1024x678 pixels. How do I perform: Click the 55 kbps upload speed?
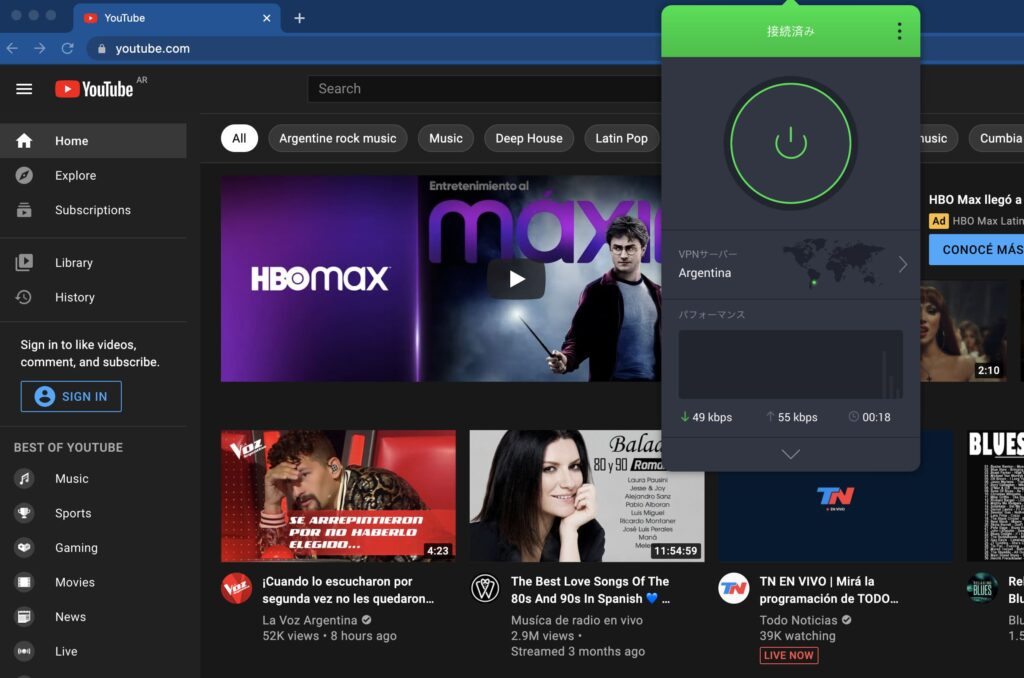pos(792,417)
